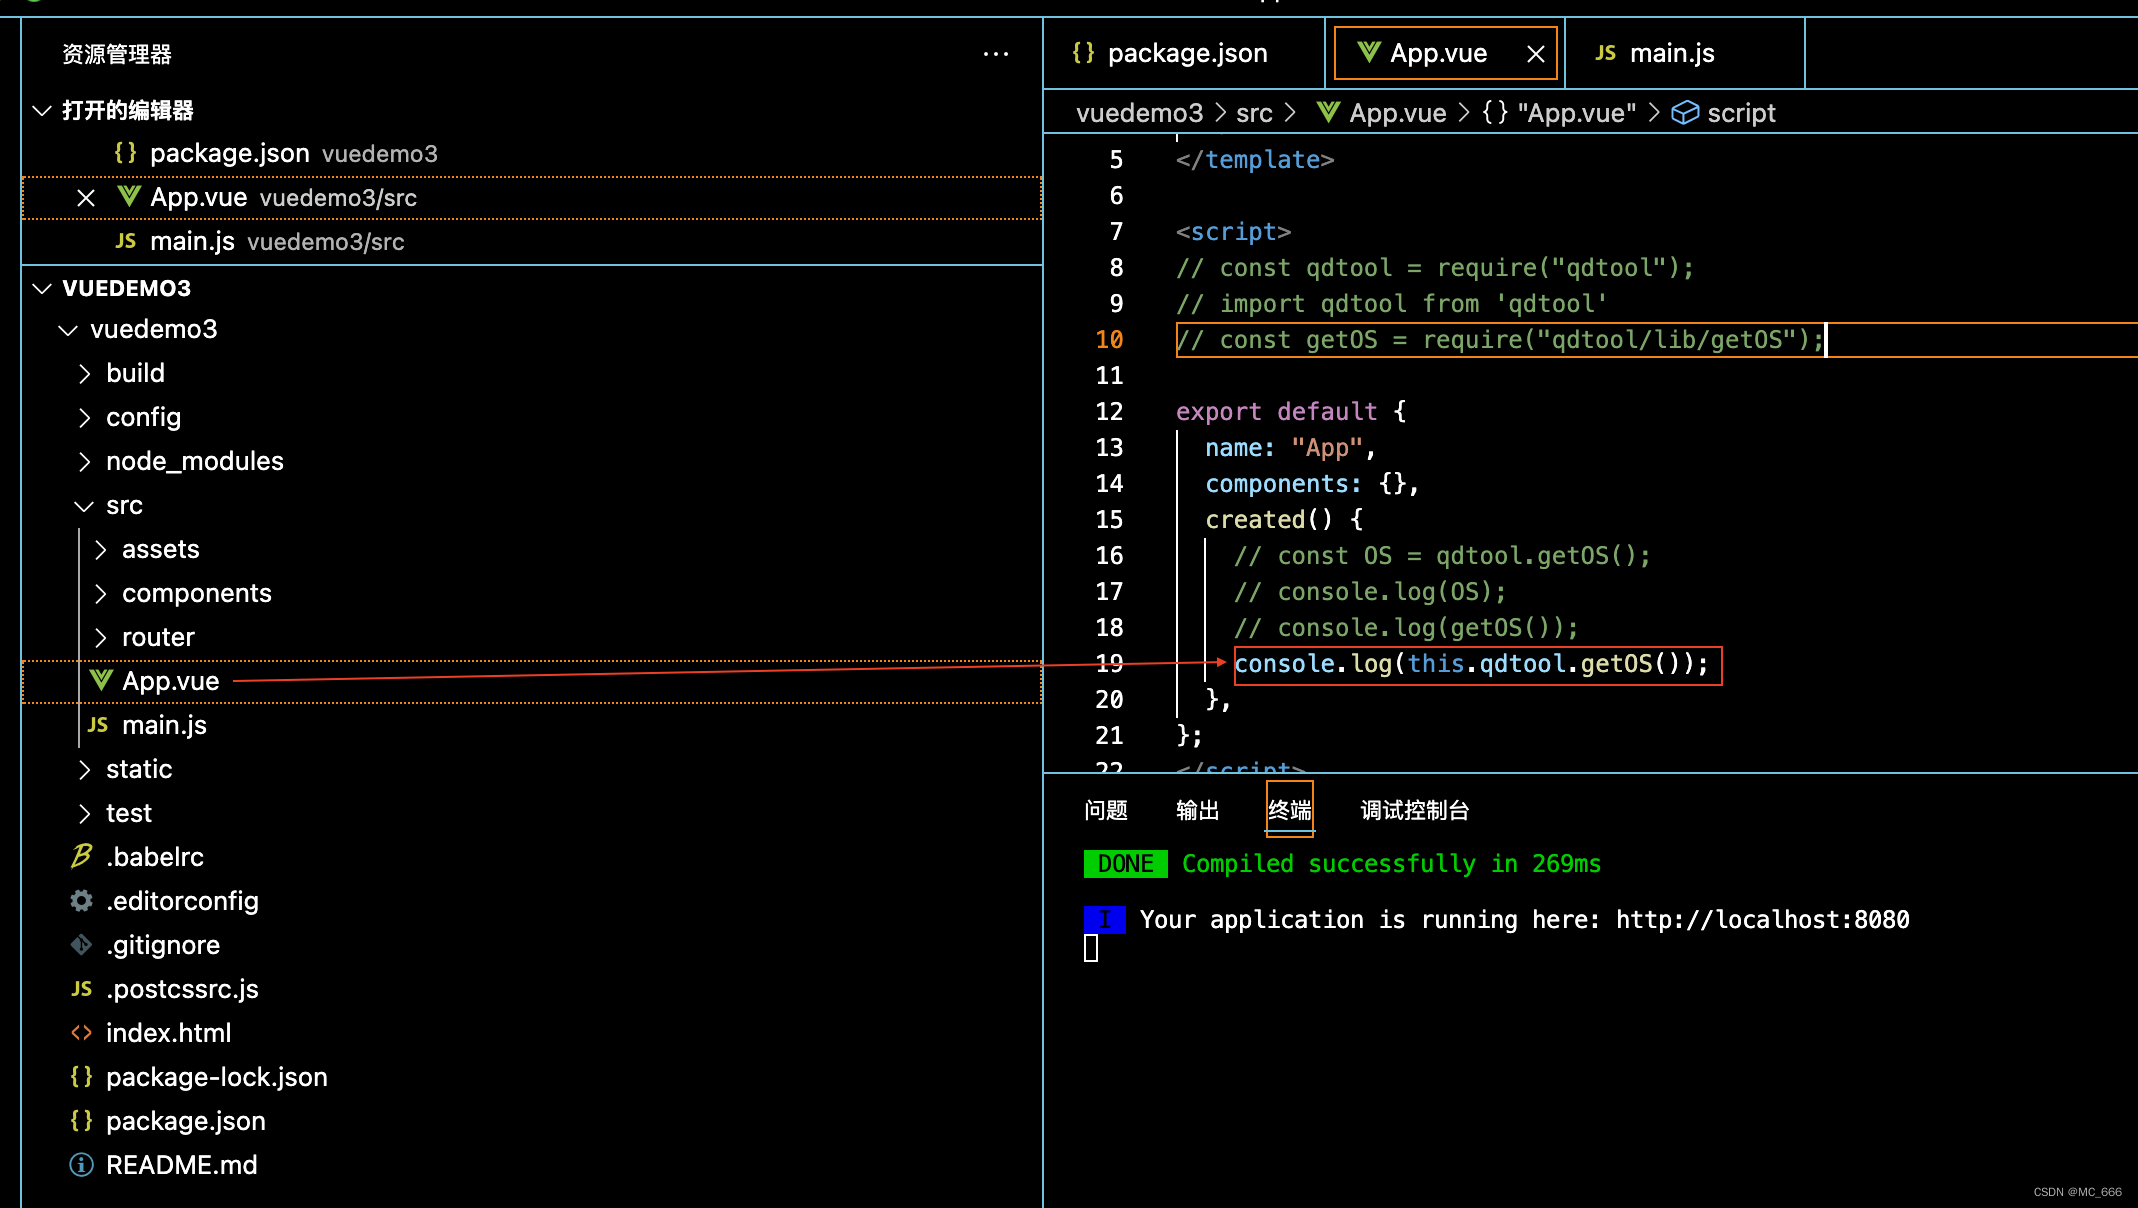Click the JS icon of main.js in src tree
Screen dimensions: 2138x1208
(x=97, y=725)
